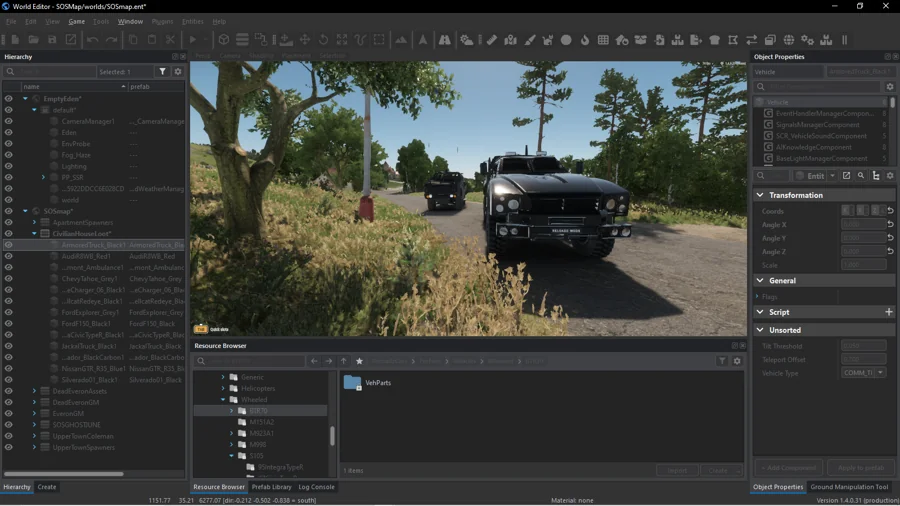
Task: Toggle visibility eye for AudiR8WB_Red1
Action: (x=9, y=256)
